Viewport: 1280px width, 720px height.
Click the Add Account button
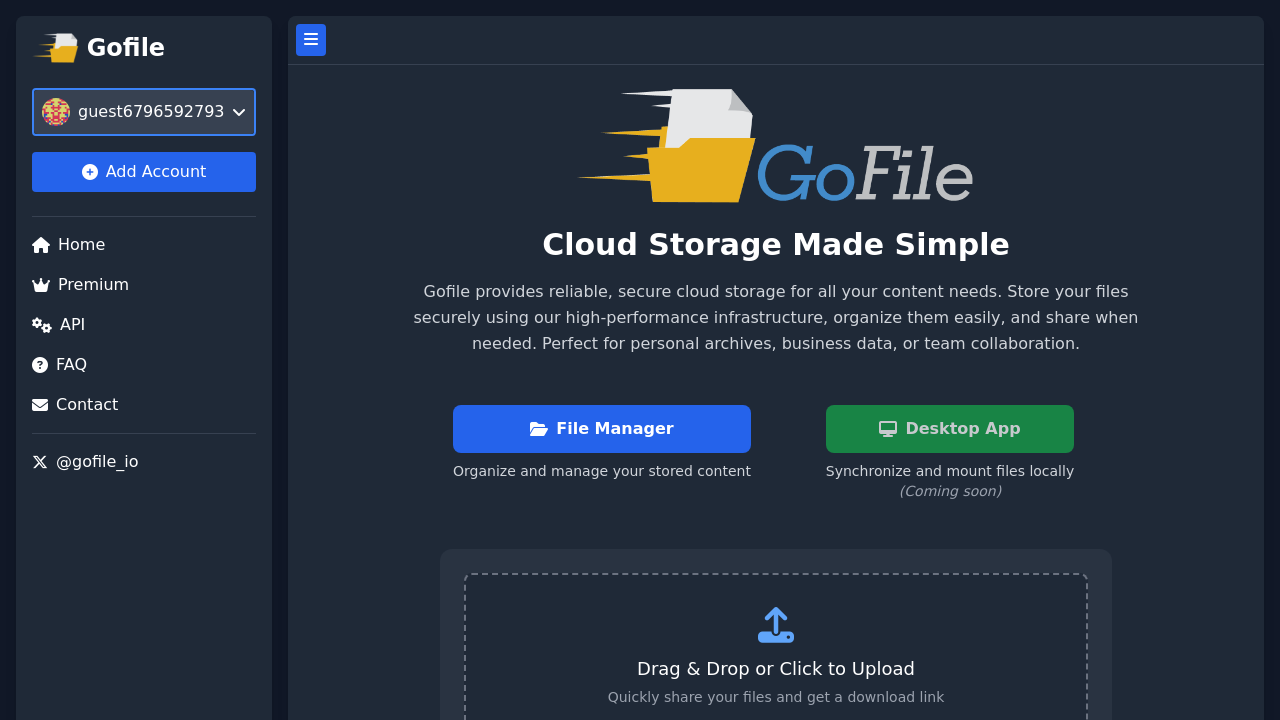click(144, 172)
